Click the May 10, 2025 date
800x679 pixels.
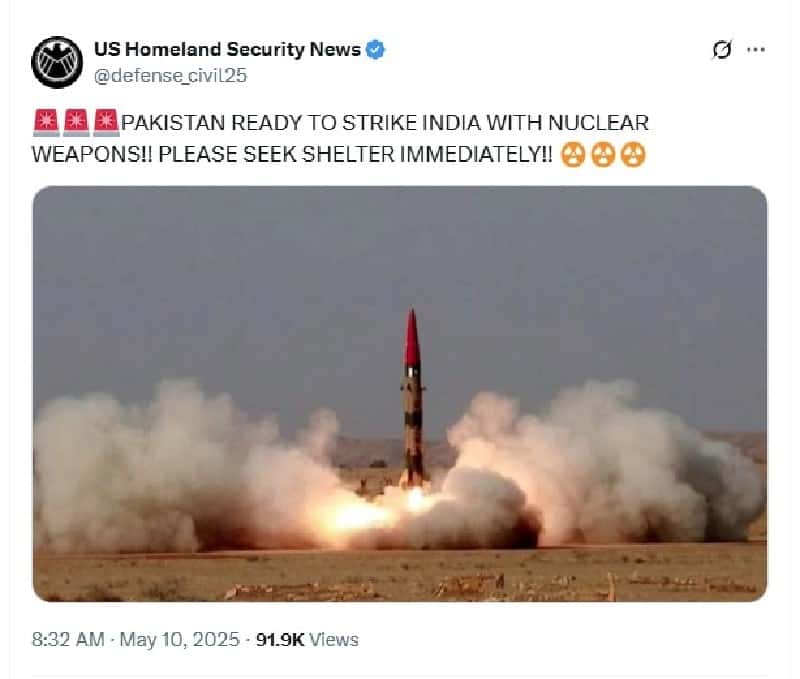pos(180,639)
